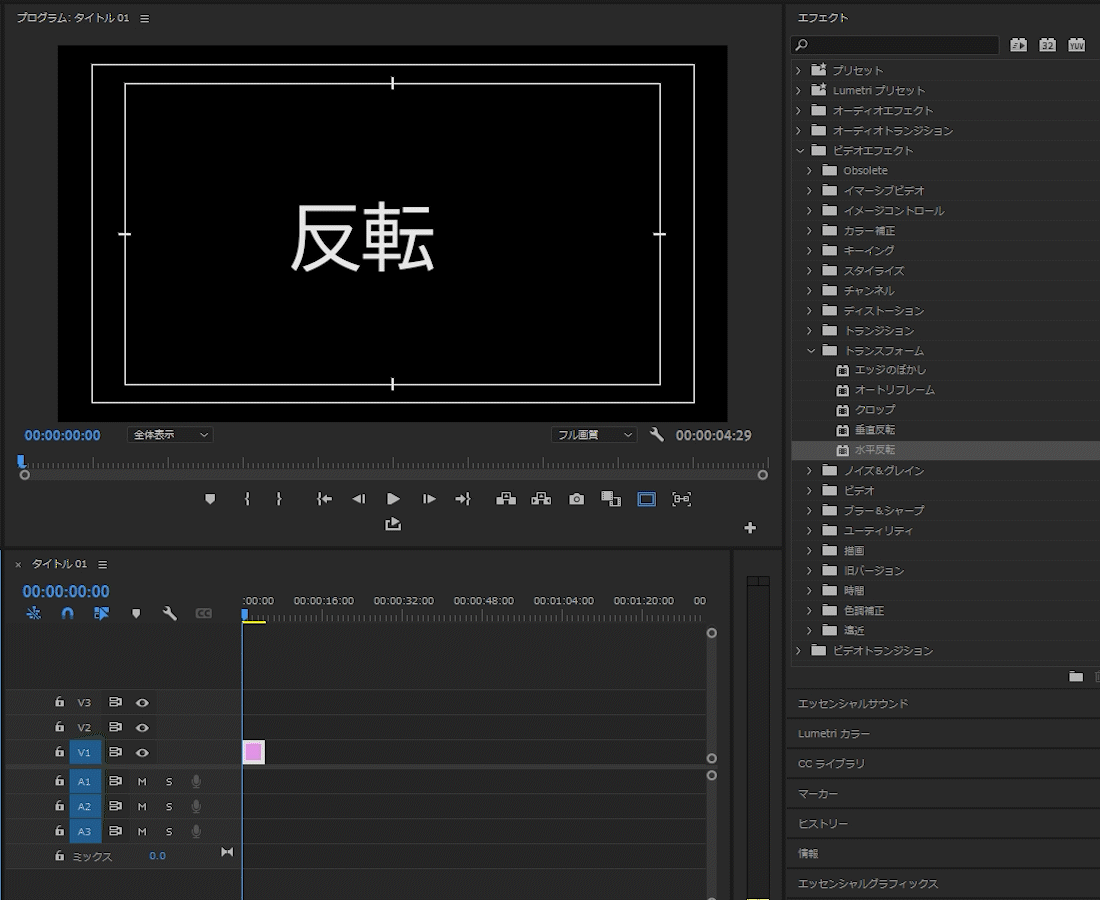This screenshot has width=1100, height=900.
Task: Open the 全体表示 zoom level dropdown
Action: pos(170,435)
